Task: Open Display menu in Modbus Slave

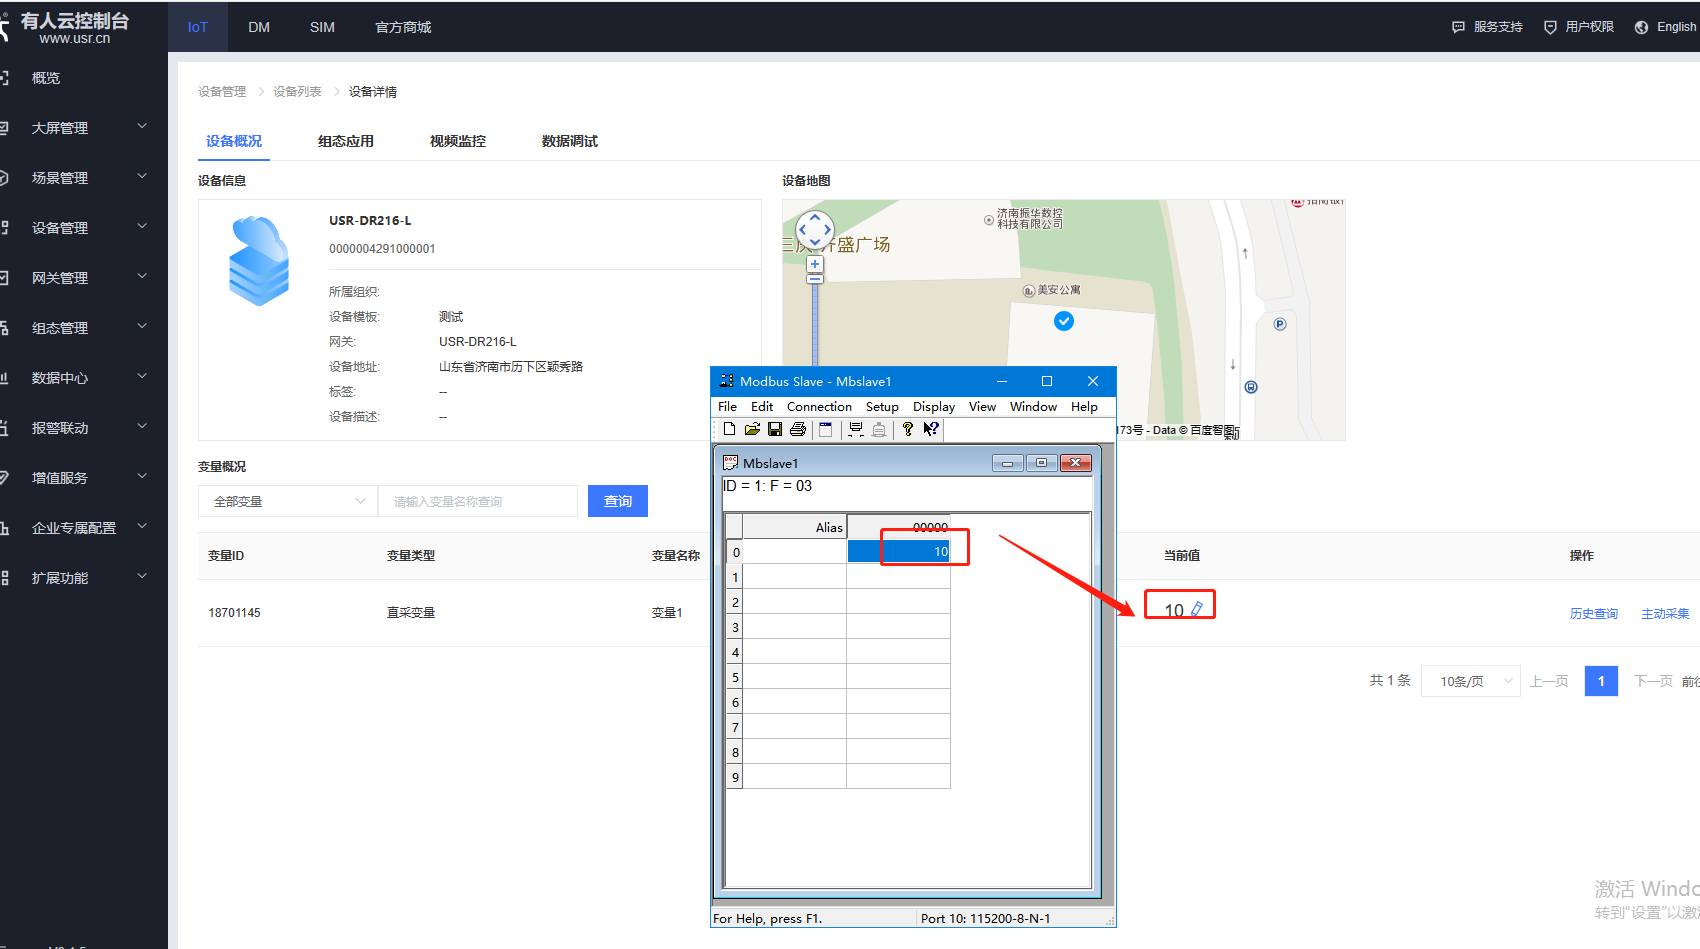Action: (x=934, y=407)
